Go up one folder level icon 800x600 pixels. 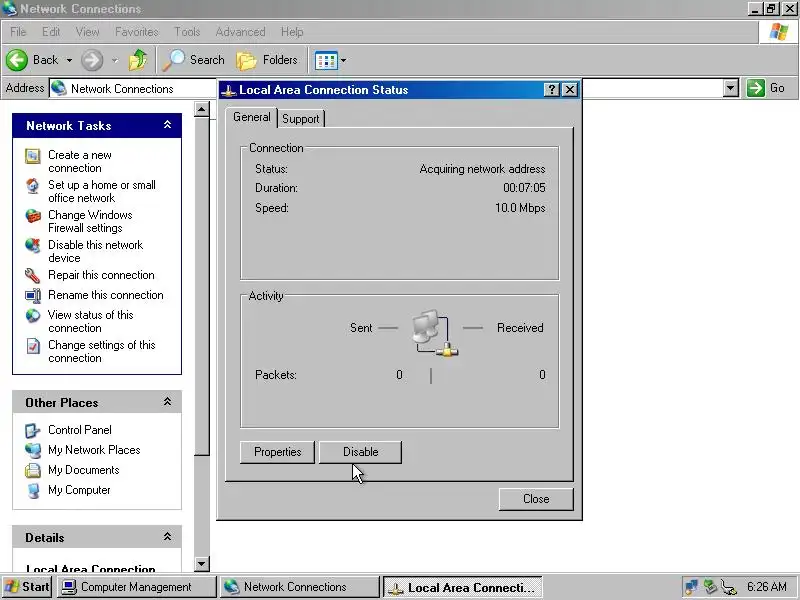[x=138, y=60]
